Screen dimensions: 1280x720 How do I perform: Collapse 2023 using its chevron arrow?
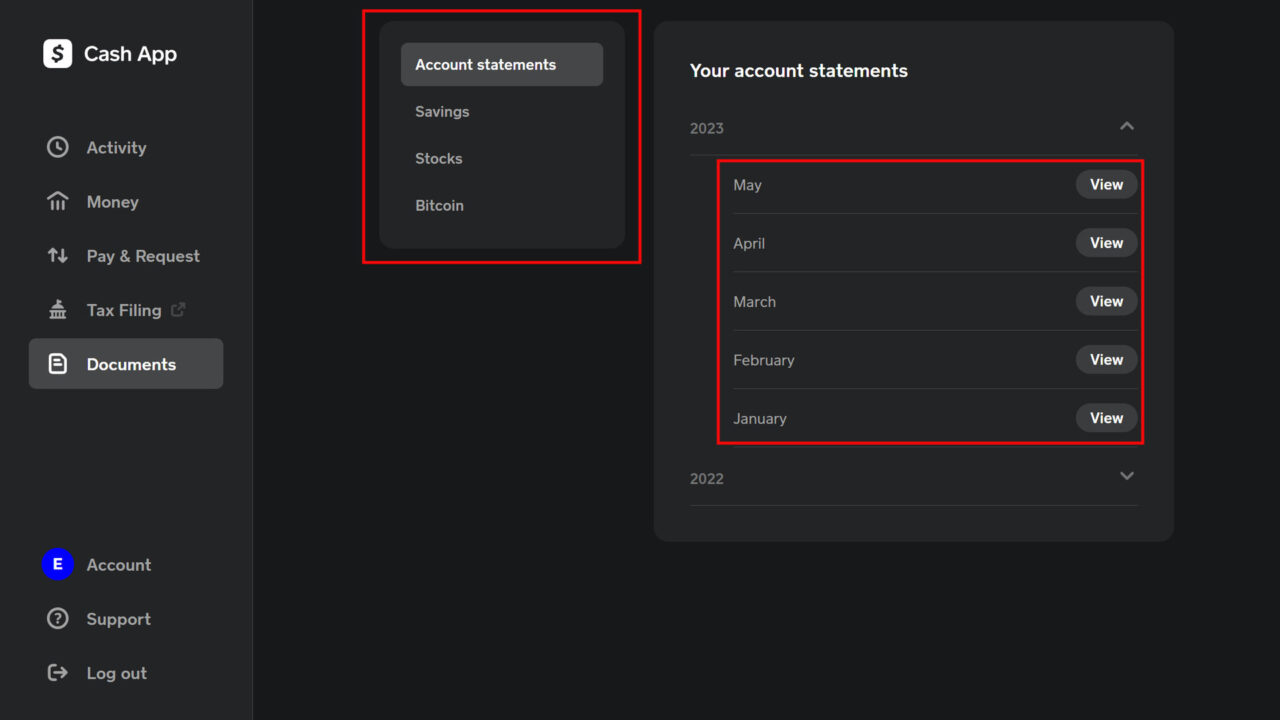coord(1127,127)
